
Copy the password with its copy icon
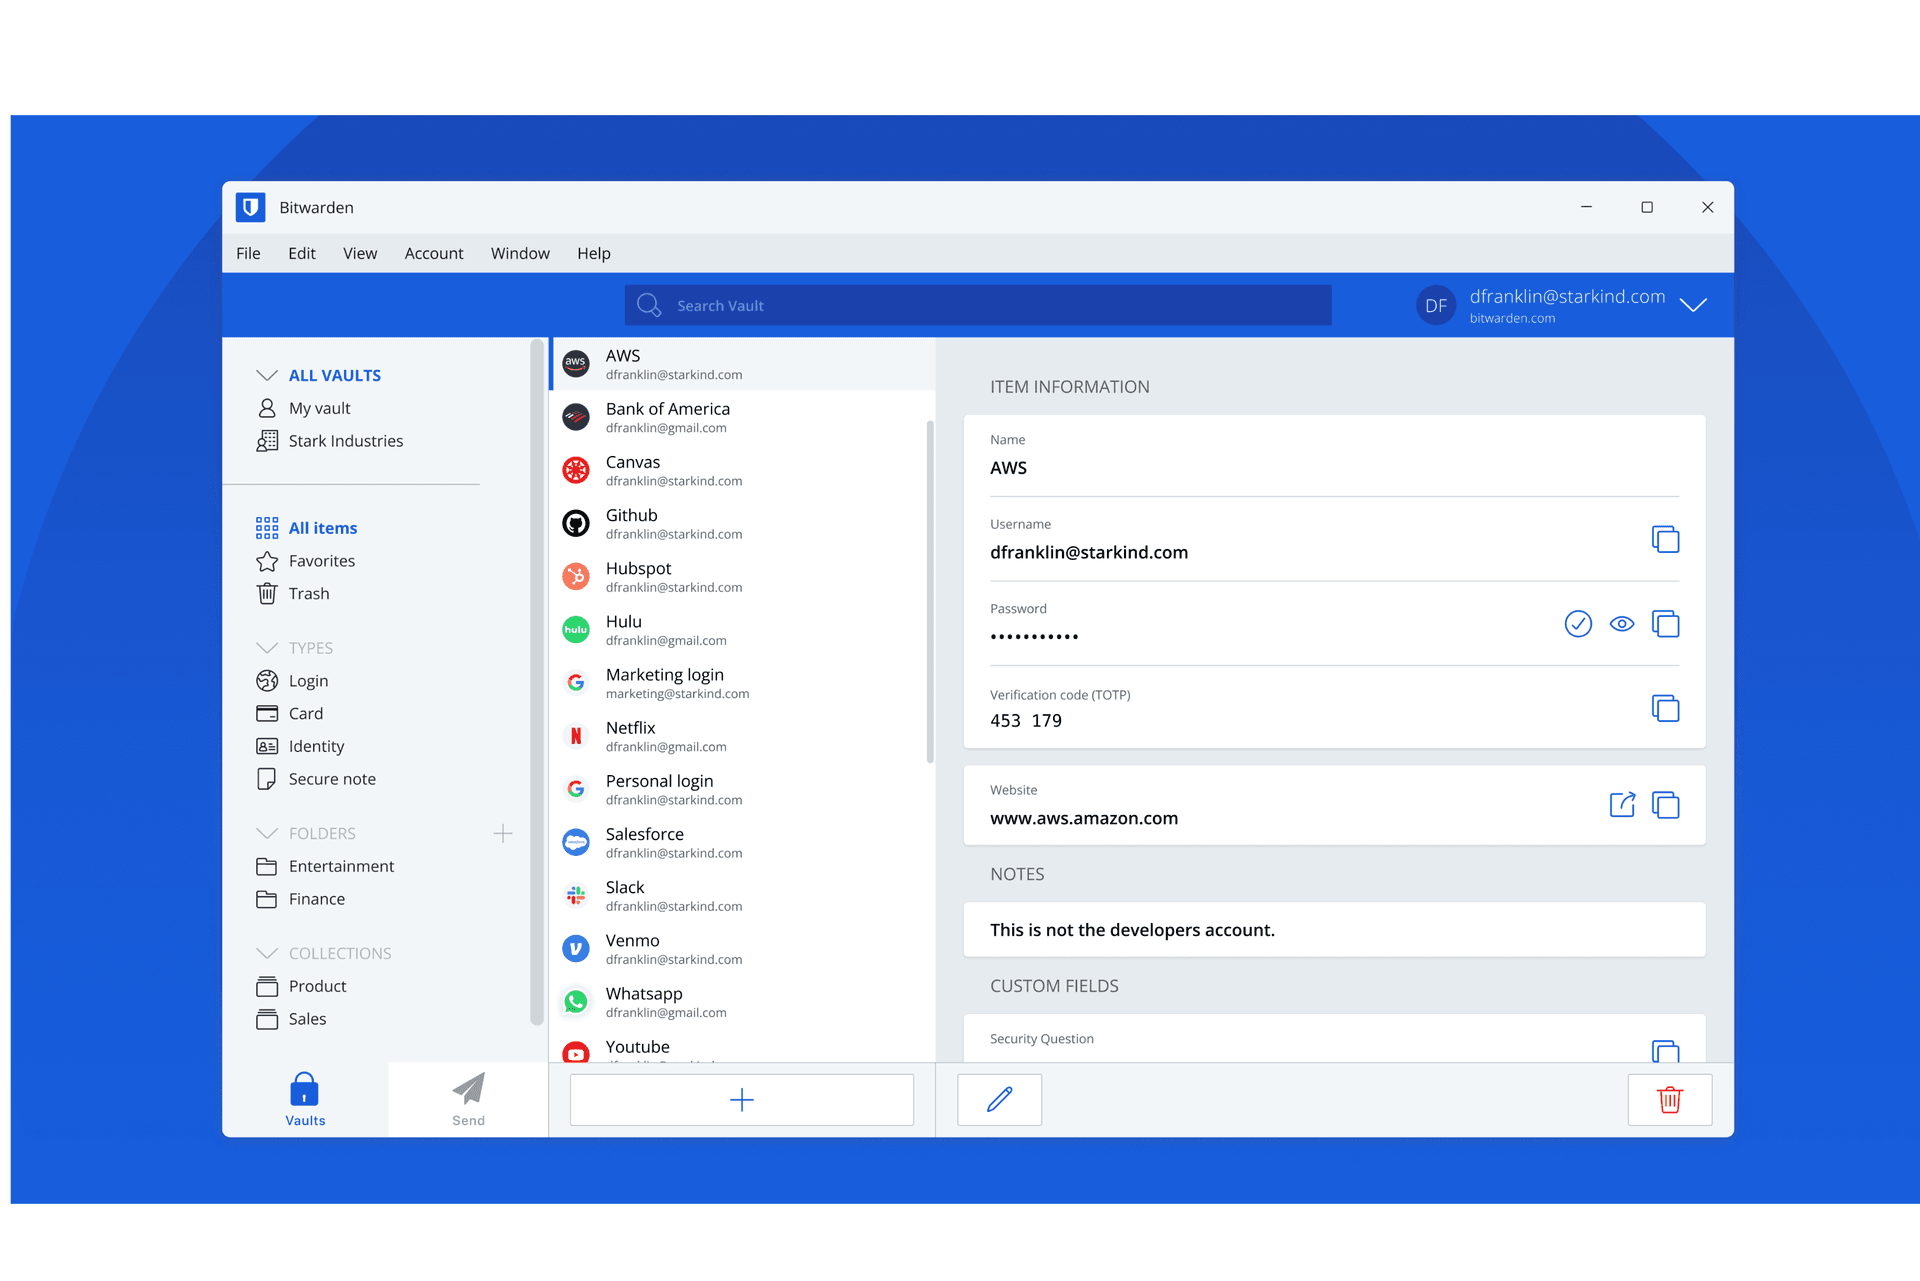pyautogui.click(x=1665, y=624)
